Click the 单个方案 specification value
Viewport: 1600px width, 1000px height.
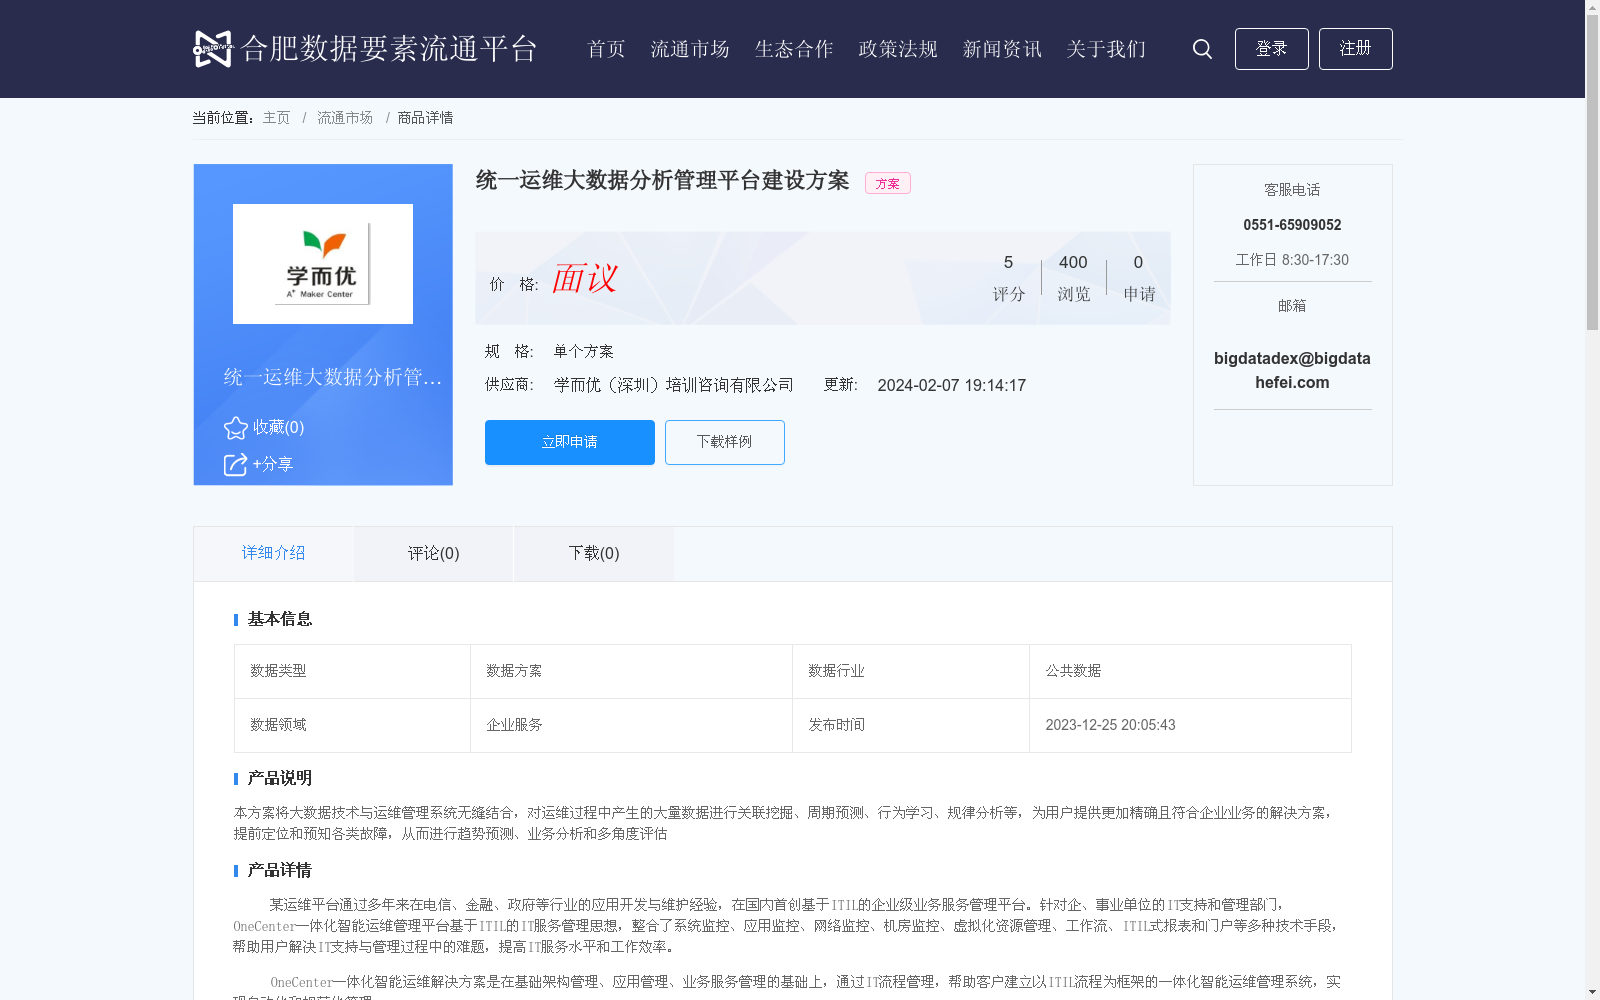point(584,351)
